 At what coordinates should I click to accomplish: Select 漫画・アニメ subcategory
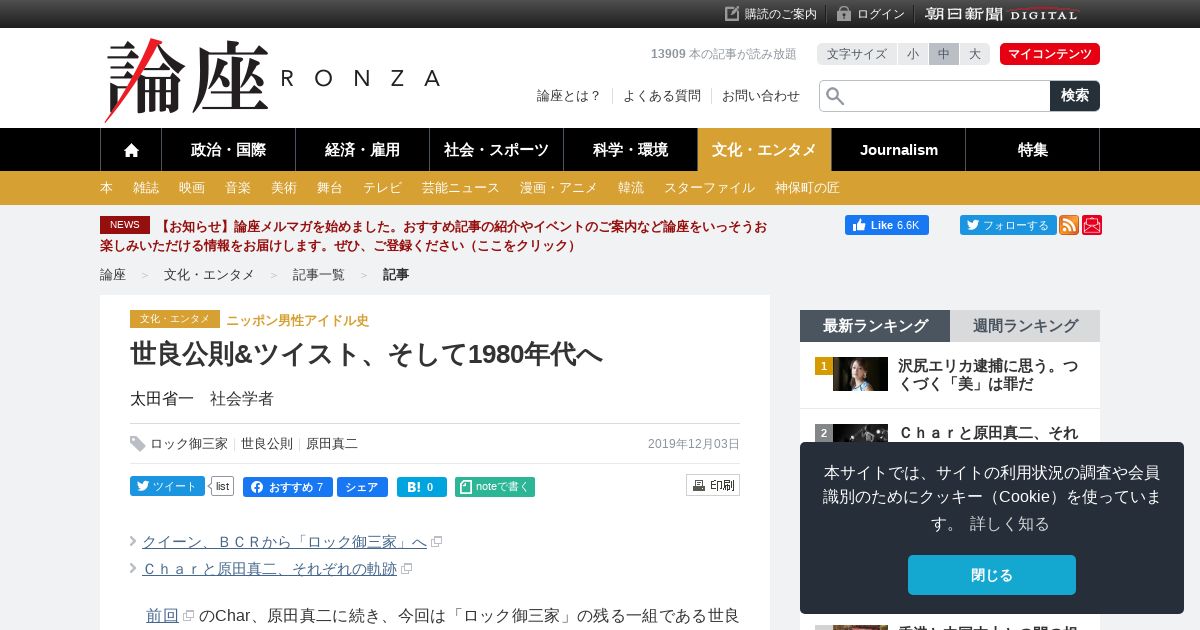tap(559, 188)
